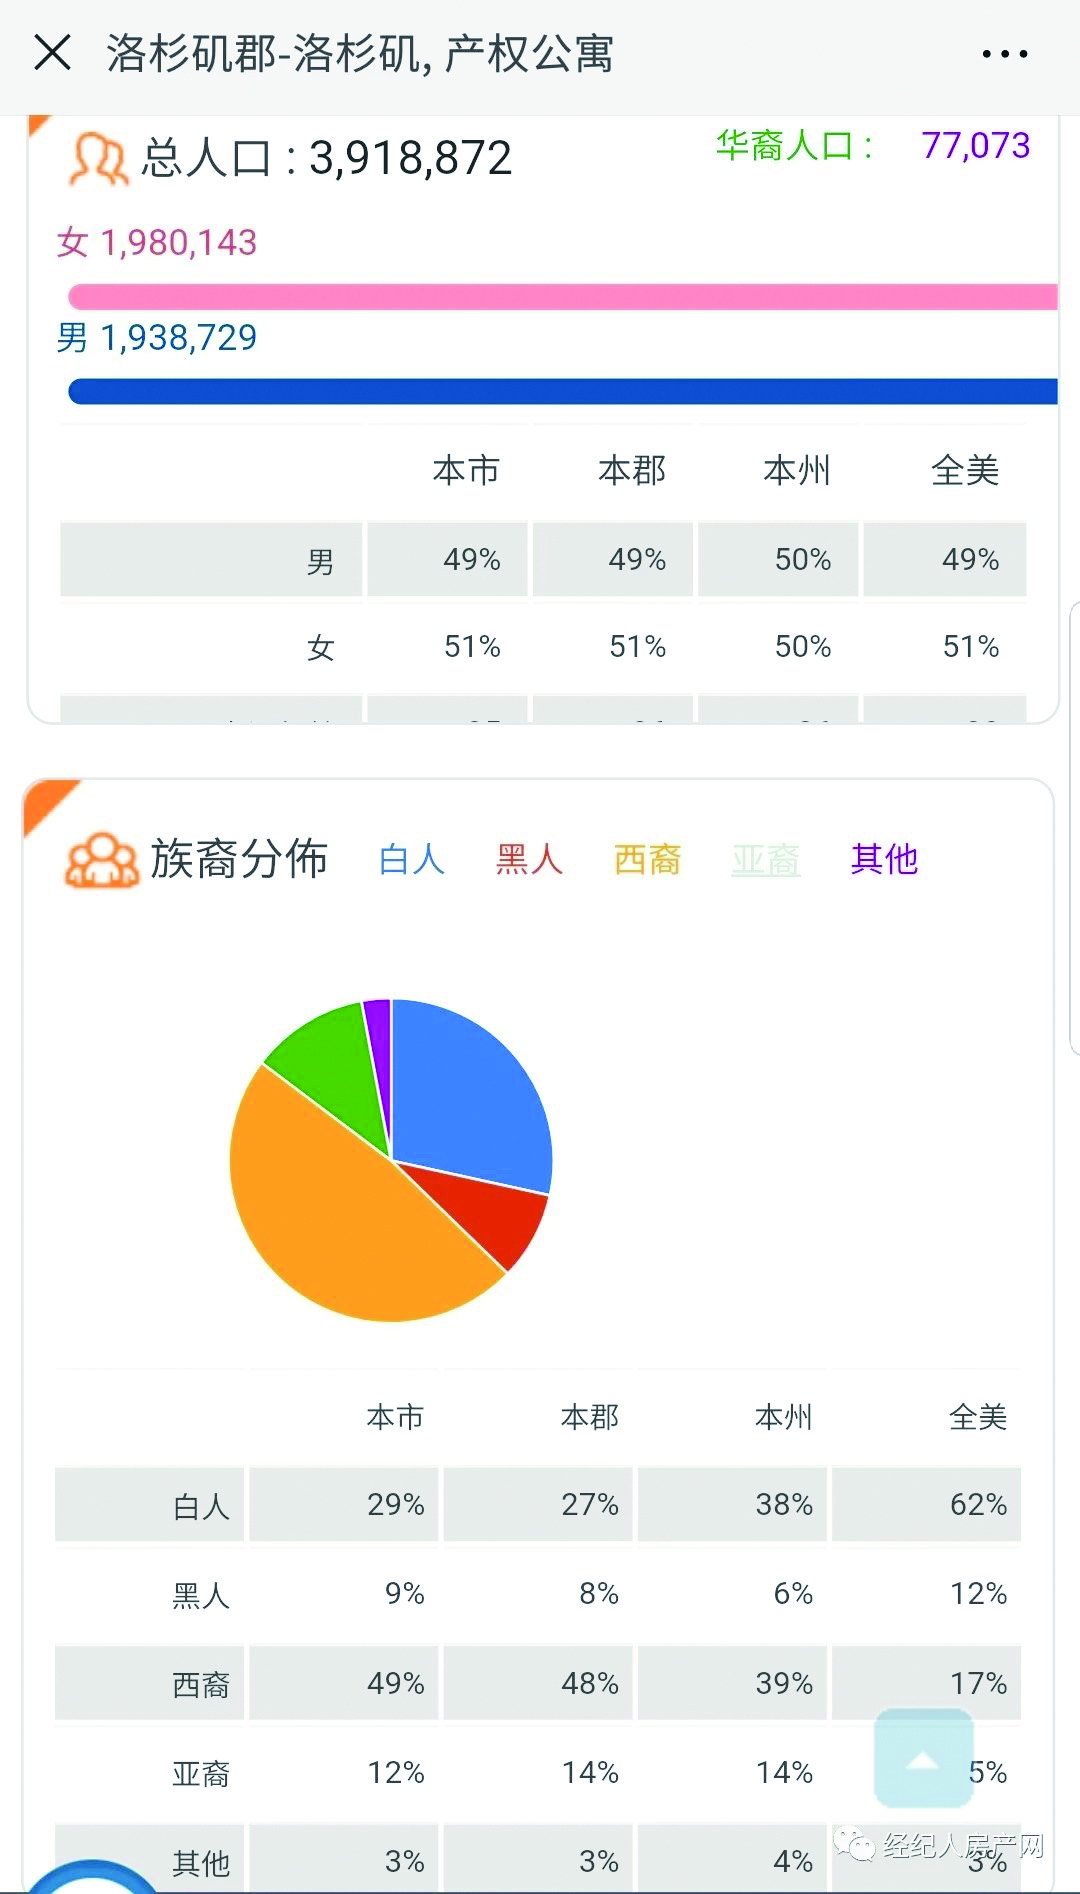
Task: Toggle 西裔 legend series visibility
Action: pyautogui.click(x=647, y=859)
